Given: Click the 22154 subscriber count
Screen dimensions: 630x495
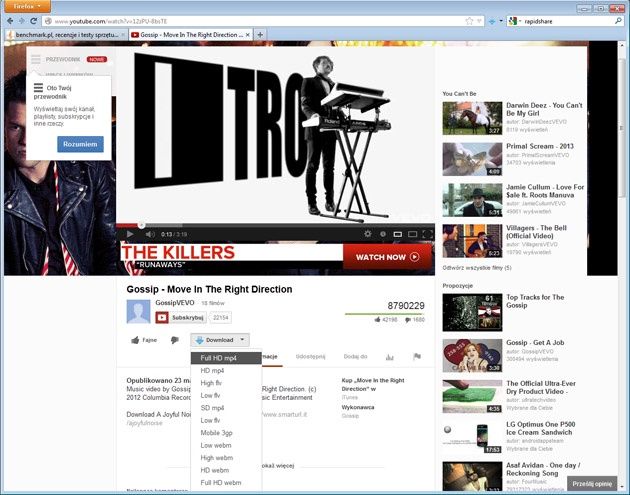Looking at the screenshot, I should pyautogui.click(x=220, y=317).
